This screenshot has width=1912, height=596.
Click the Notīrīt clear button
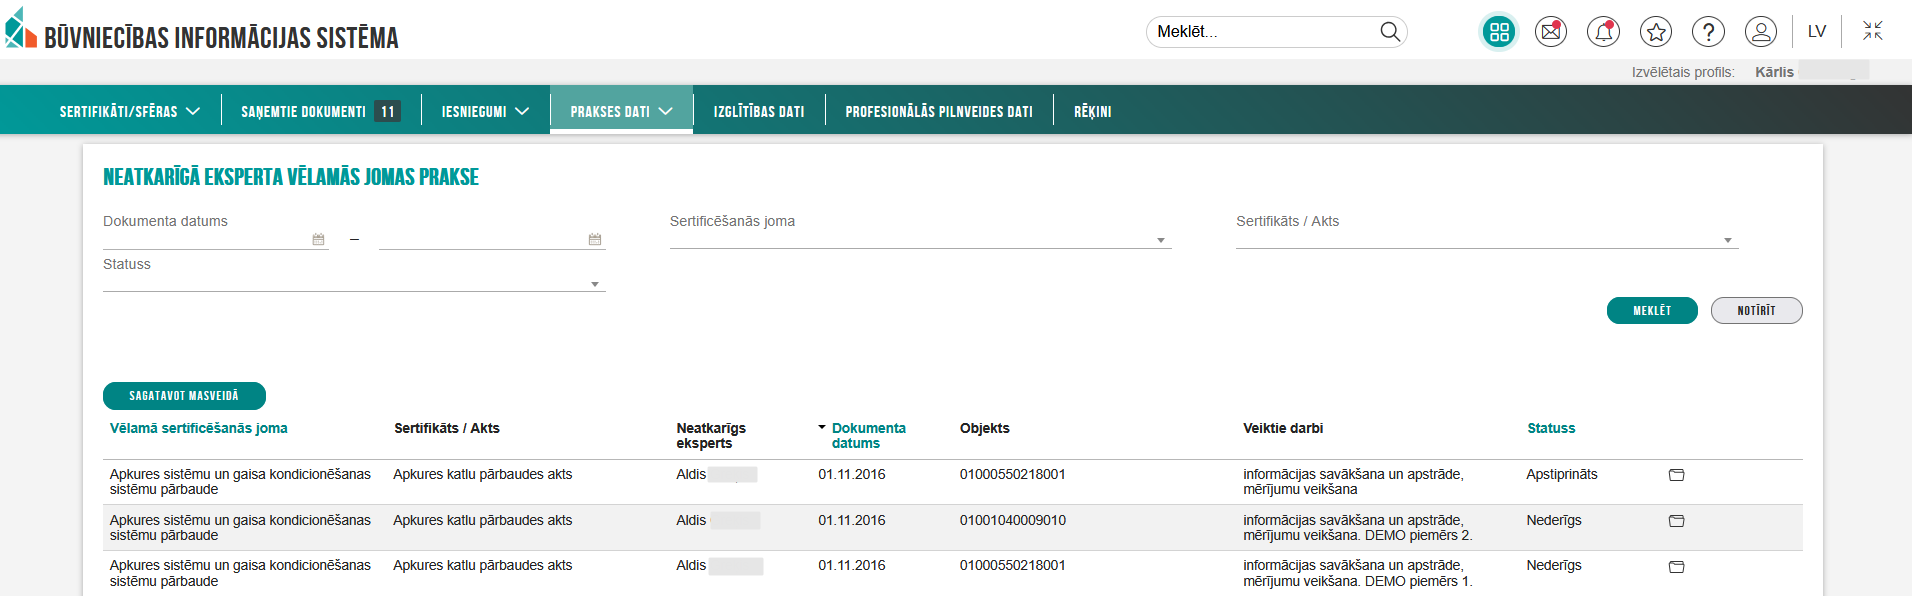(x=1756, y=311)
